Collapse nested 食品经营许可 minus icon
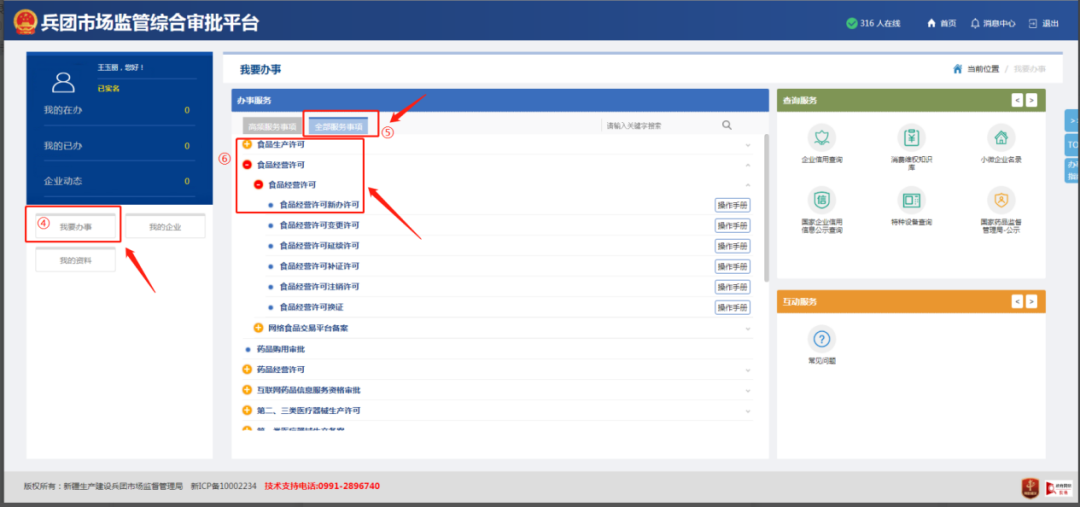This screenshot has height=507, width=1080. [258, 185]
